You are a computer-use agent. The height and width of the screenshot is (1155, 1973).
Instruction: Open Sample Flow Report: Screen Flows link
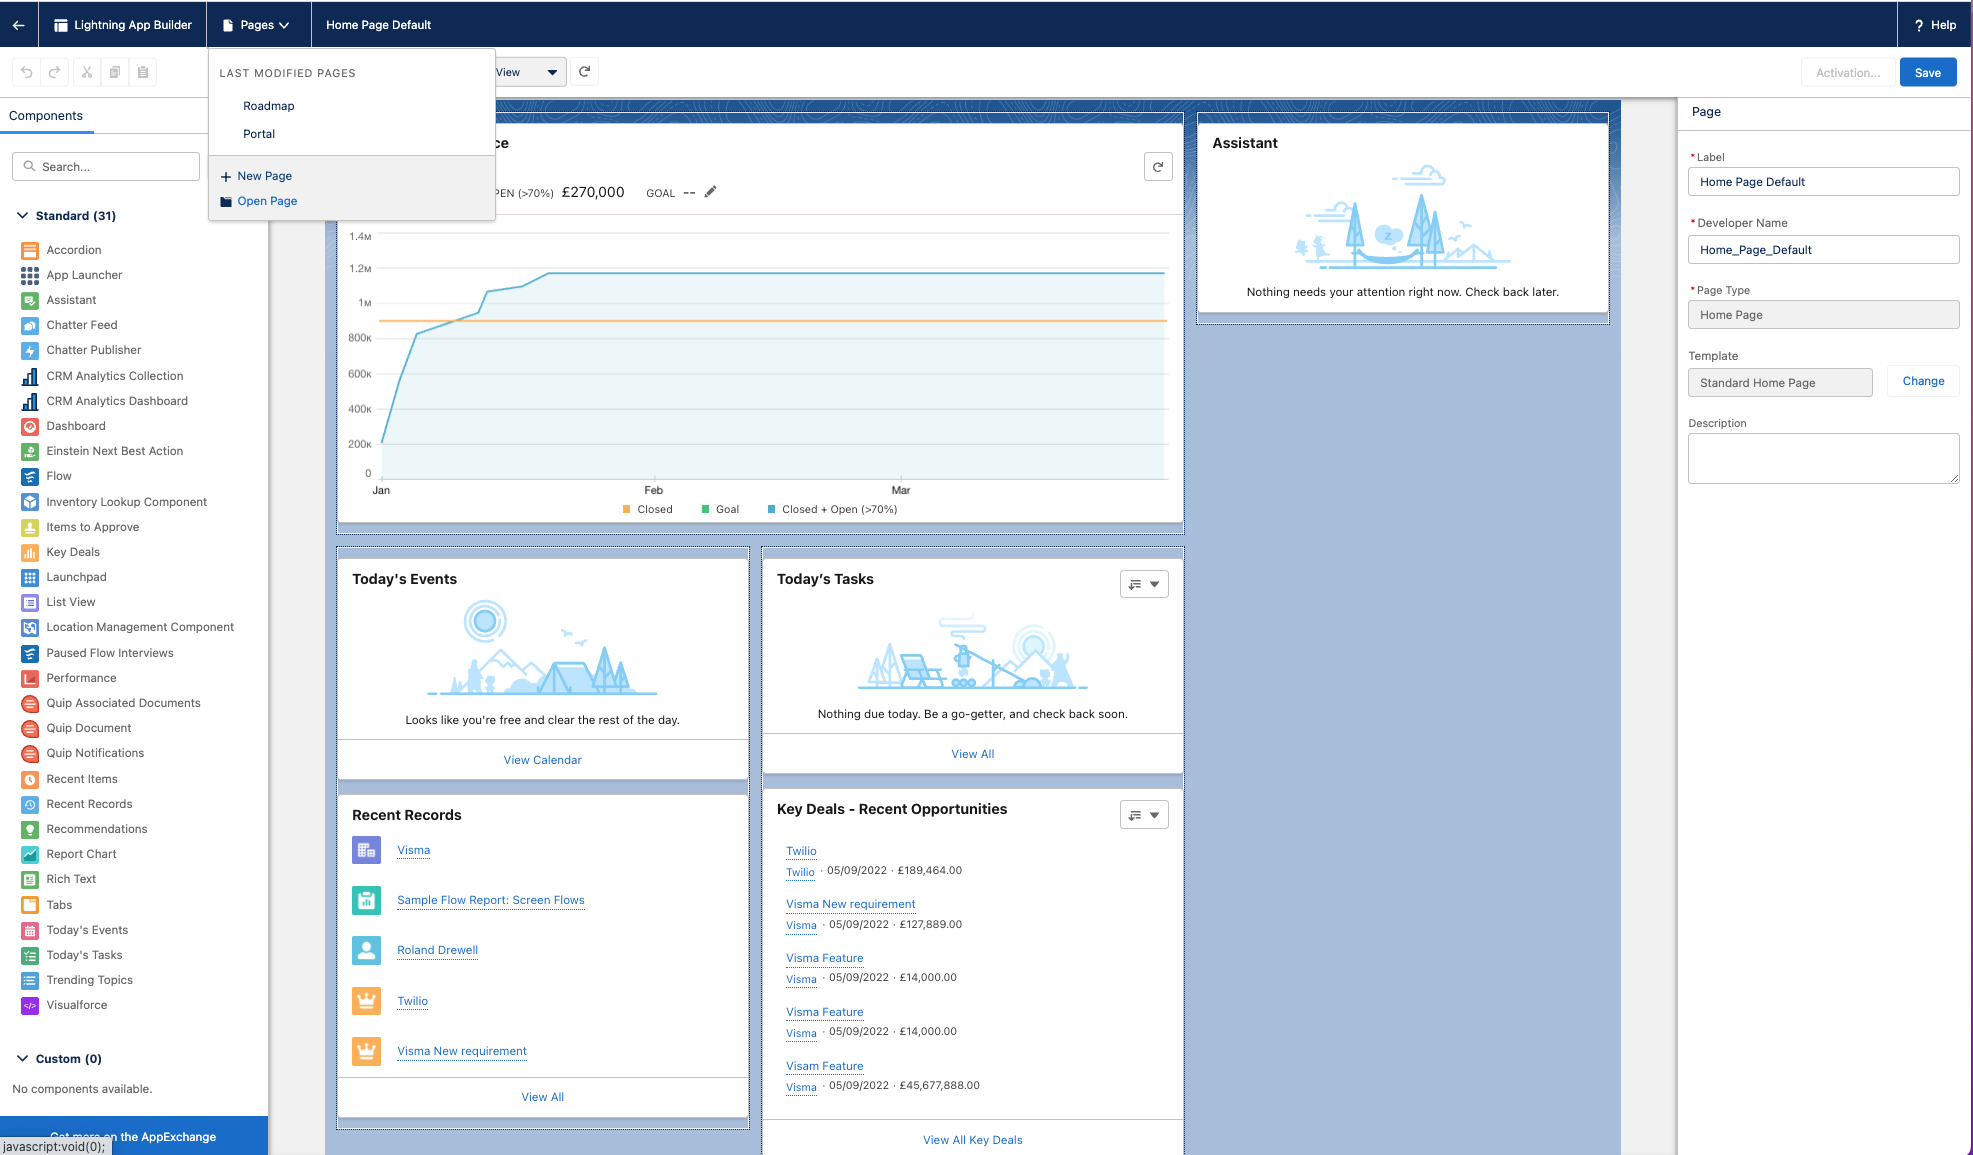point(490,900)
